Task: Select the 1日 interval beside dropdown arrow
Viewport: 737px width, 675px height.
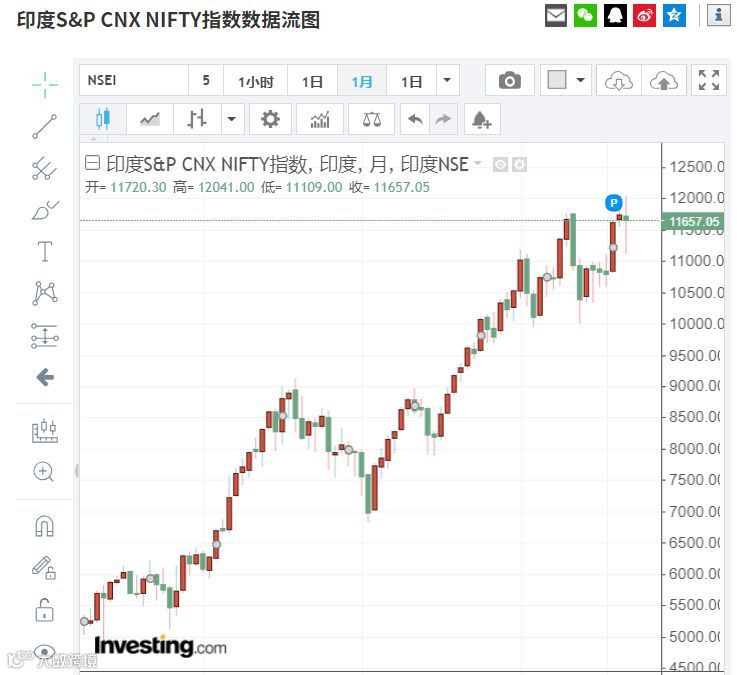Action: tap(412, 80)
